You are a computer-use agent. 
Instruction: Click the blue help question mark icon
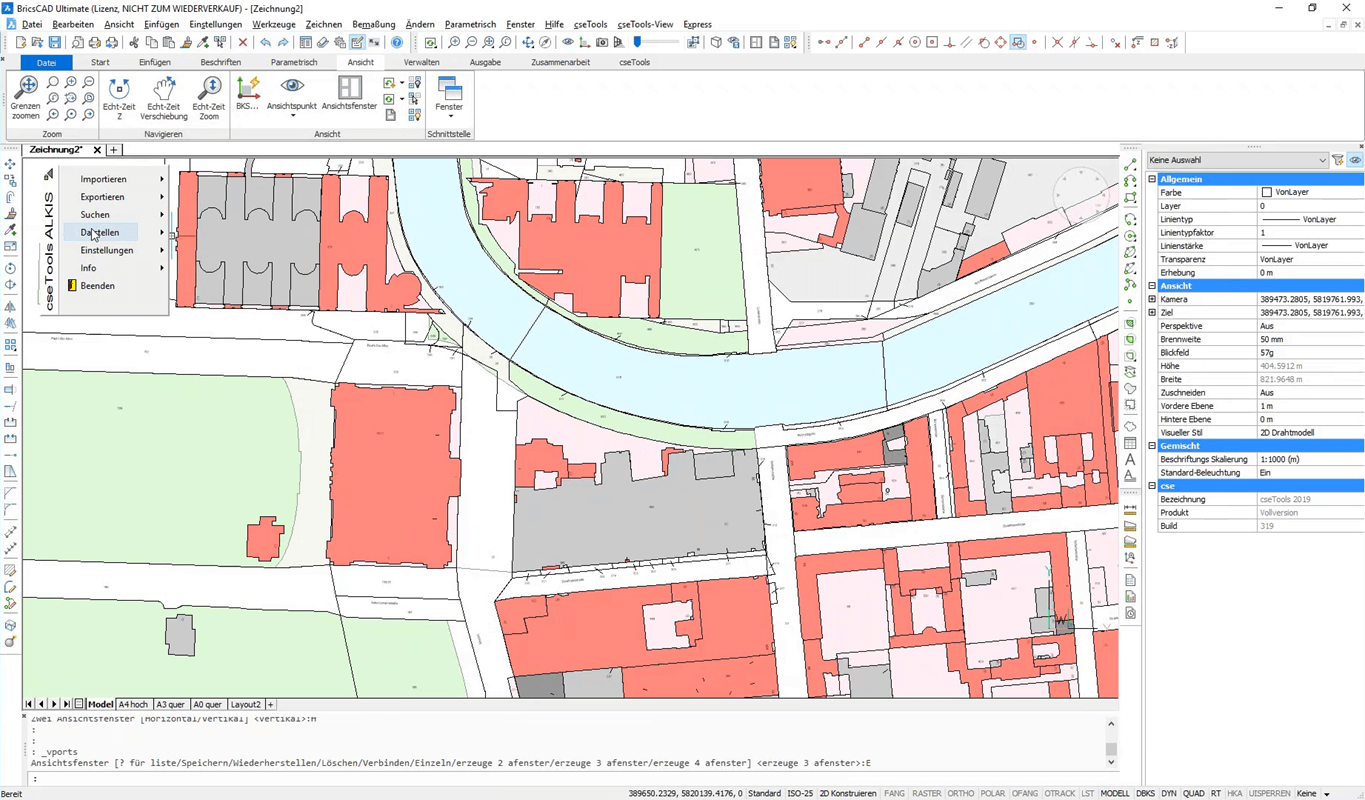pyautogui.click(x=397, y=43)
